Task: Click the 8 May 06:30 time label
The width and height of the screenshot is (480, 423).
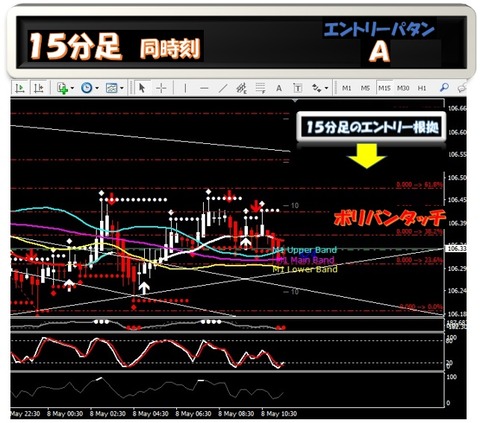Action: [193, 414]
